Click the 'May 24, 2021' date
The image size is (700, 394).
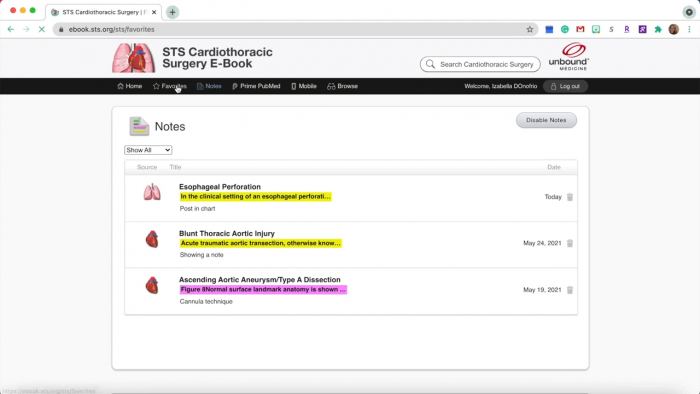coord(542,243)
